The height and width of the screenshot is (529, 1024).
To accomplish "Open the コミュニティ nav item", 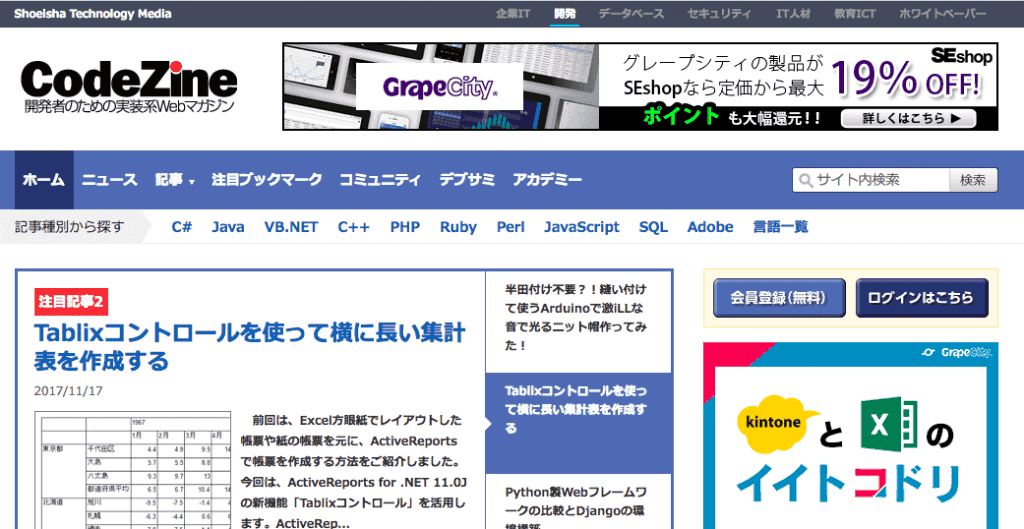I will click(380, 180).
